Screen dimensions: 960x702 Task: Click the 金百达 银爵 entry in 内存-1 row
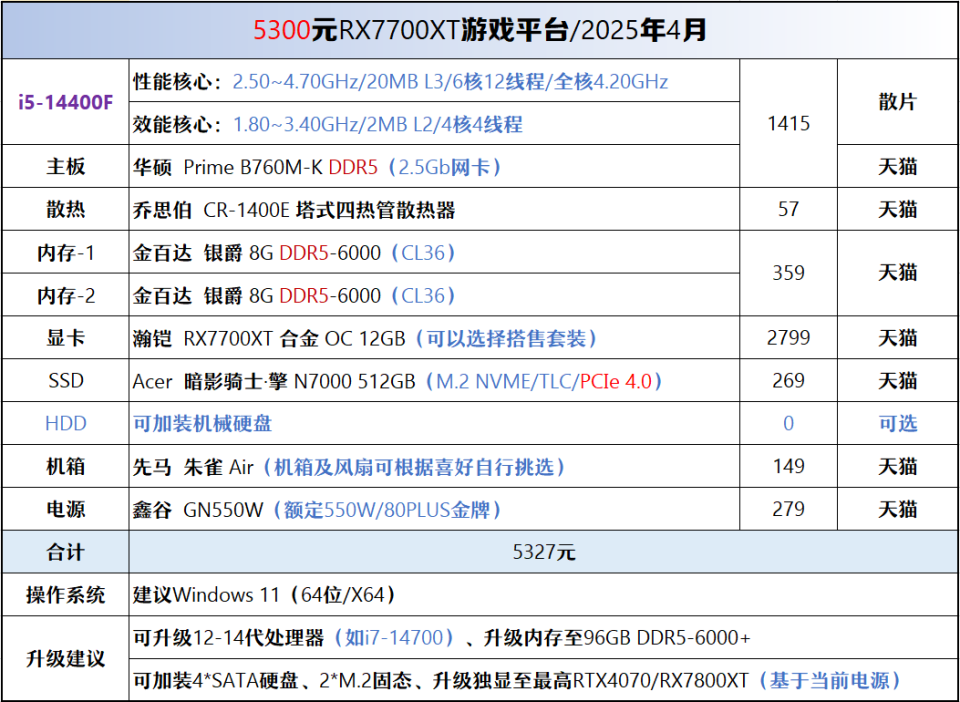pyautogui.click(x=294, y=253)
